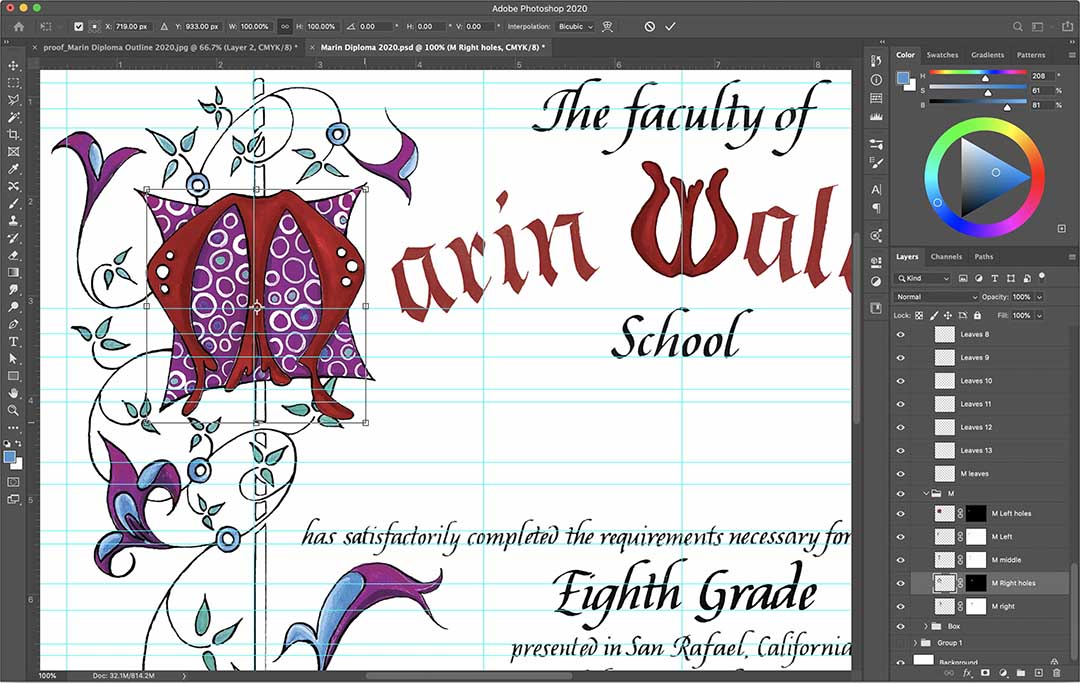Switch to the Gradients tab
The height and width of the screenshot is (683, 1080).
[988, 55]
